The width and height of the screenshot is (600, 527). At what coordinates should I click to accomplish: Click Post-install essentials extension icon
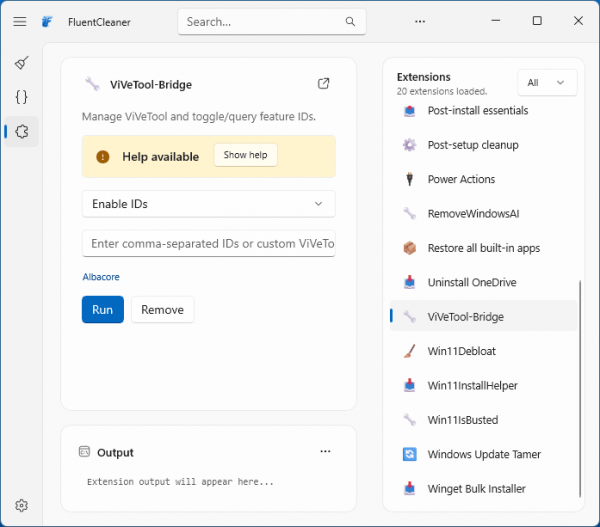point(409,111)
